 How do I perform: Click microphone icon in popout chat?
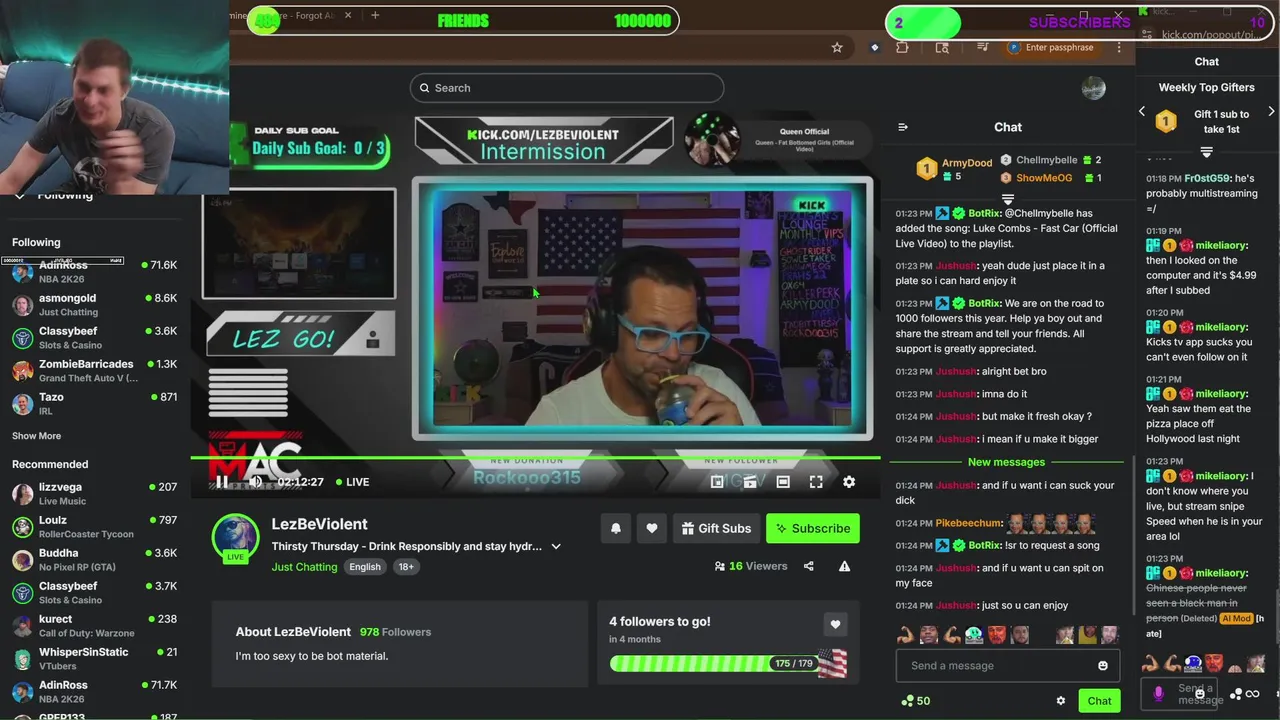(x=1158, y=693)
